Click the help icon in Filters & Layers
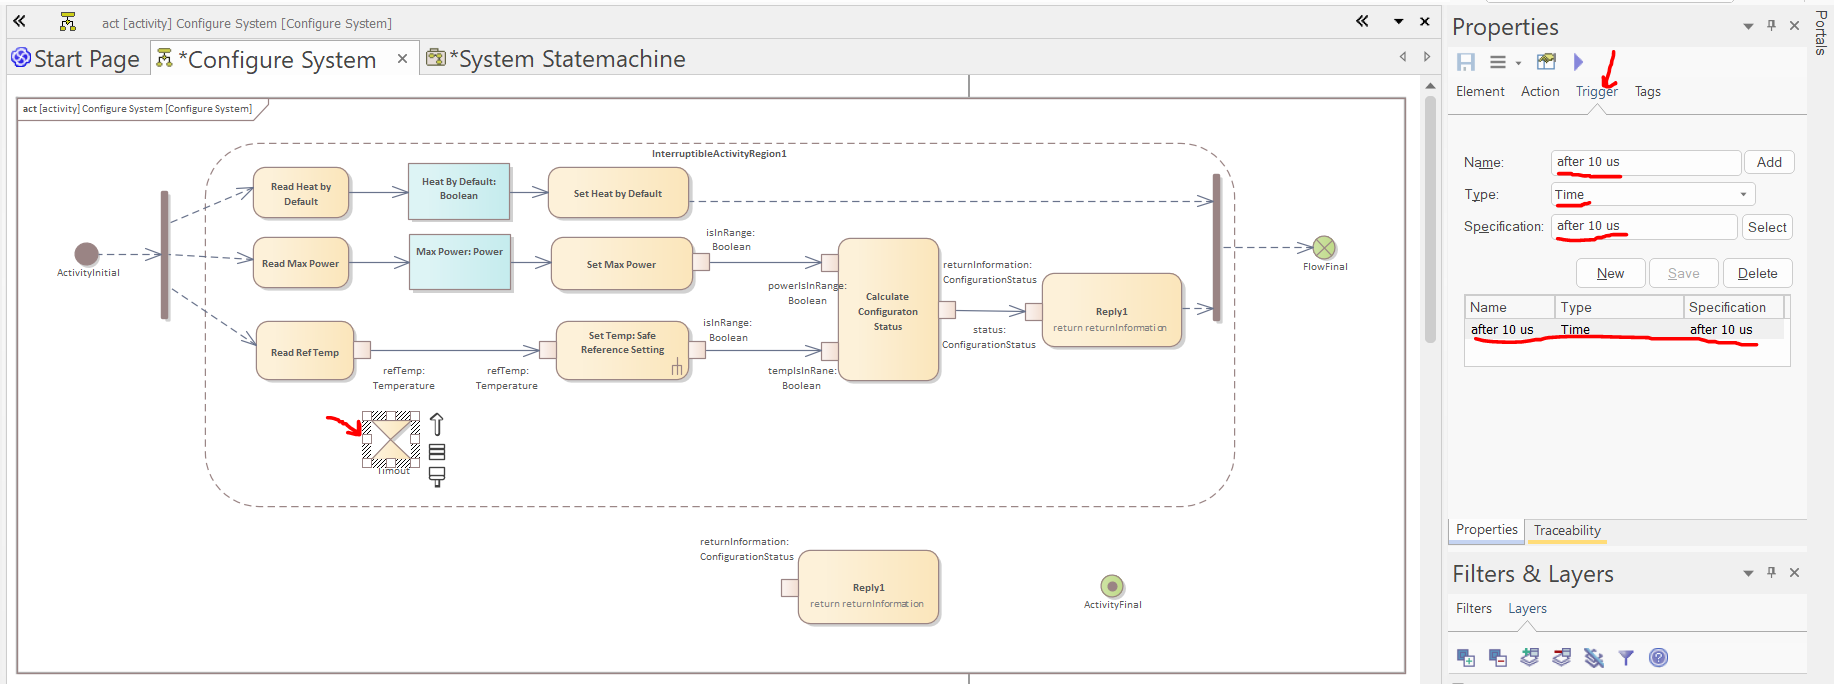This screenshot has height=684, width=1834. click(1658, 657)
